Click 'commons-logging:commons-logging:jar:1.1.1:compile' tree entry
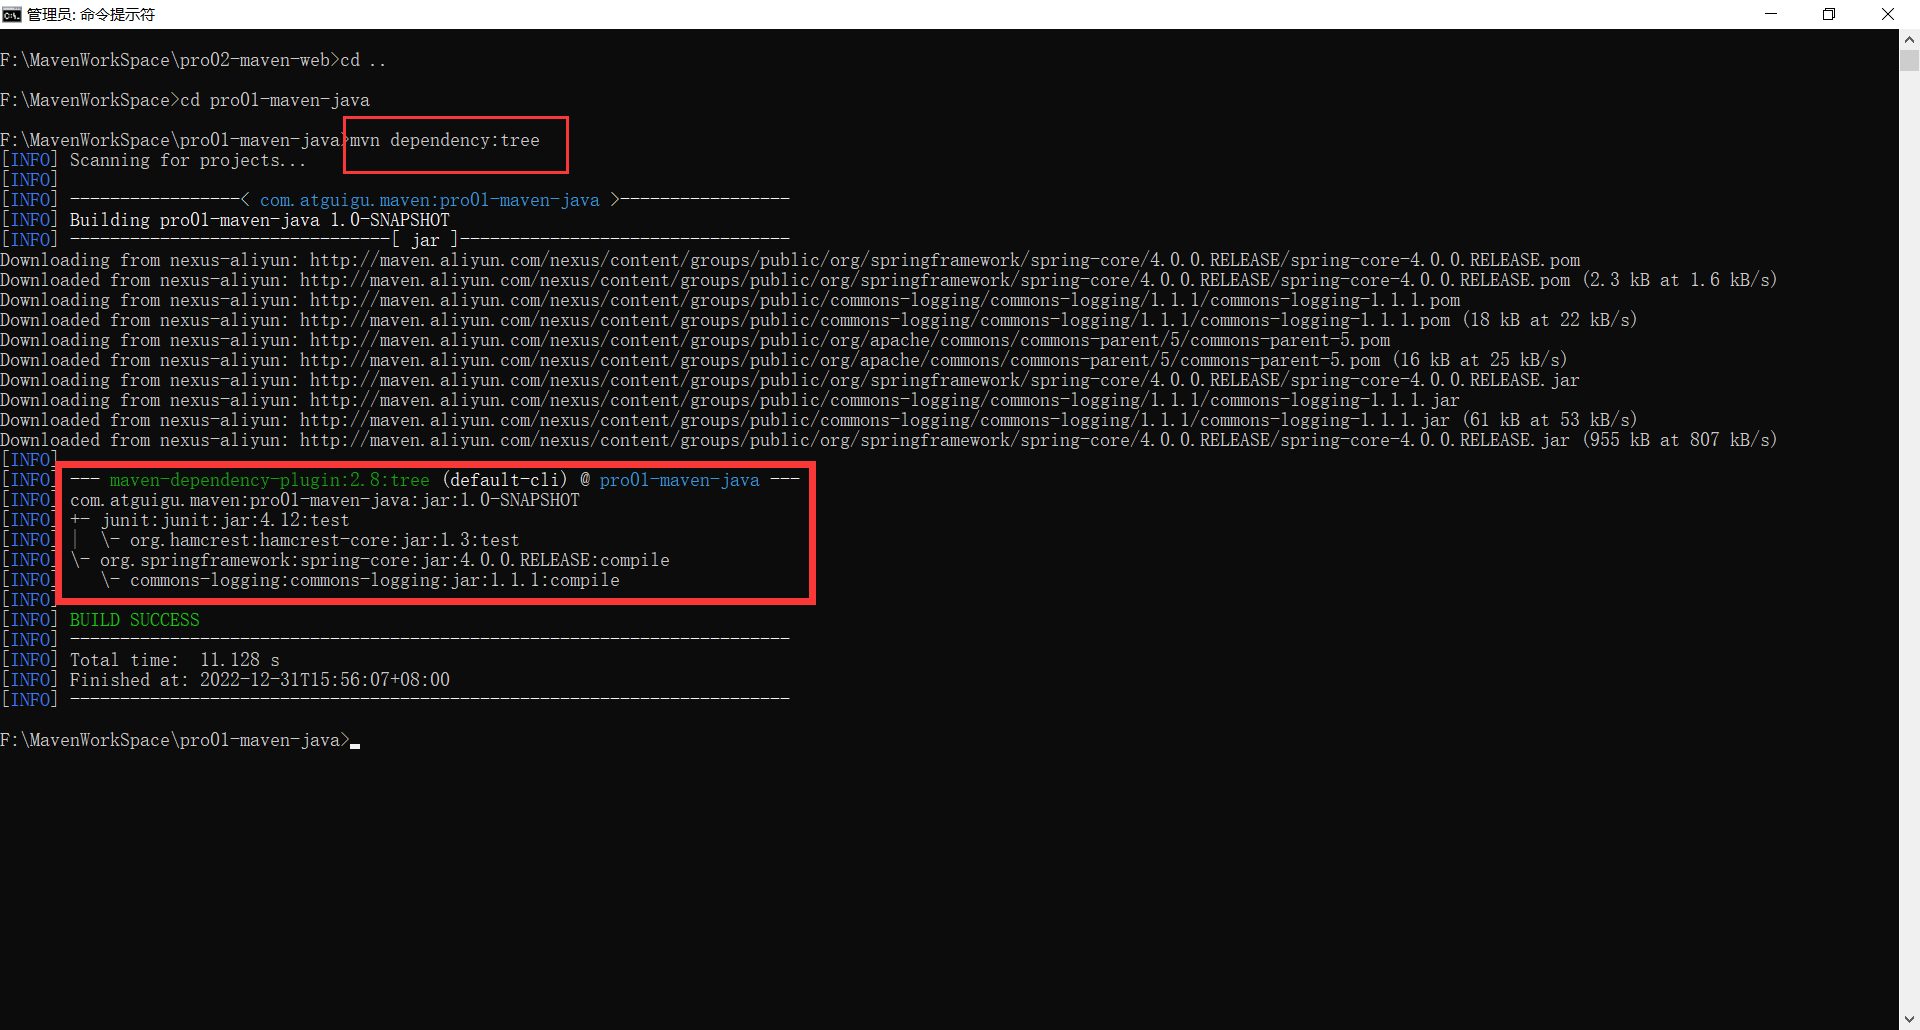Screen dimensions: 1920x1030 375,580
